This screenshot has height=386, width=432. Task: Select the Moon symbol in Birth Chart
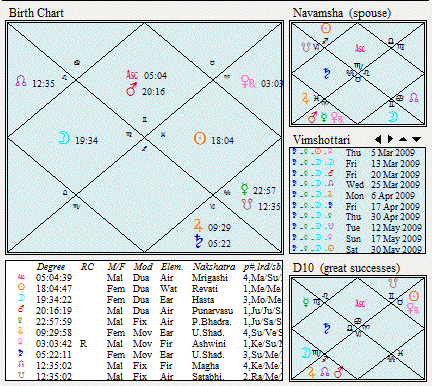64,138
